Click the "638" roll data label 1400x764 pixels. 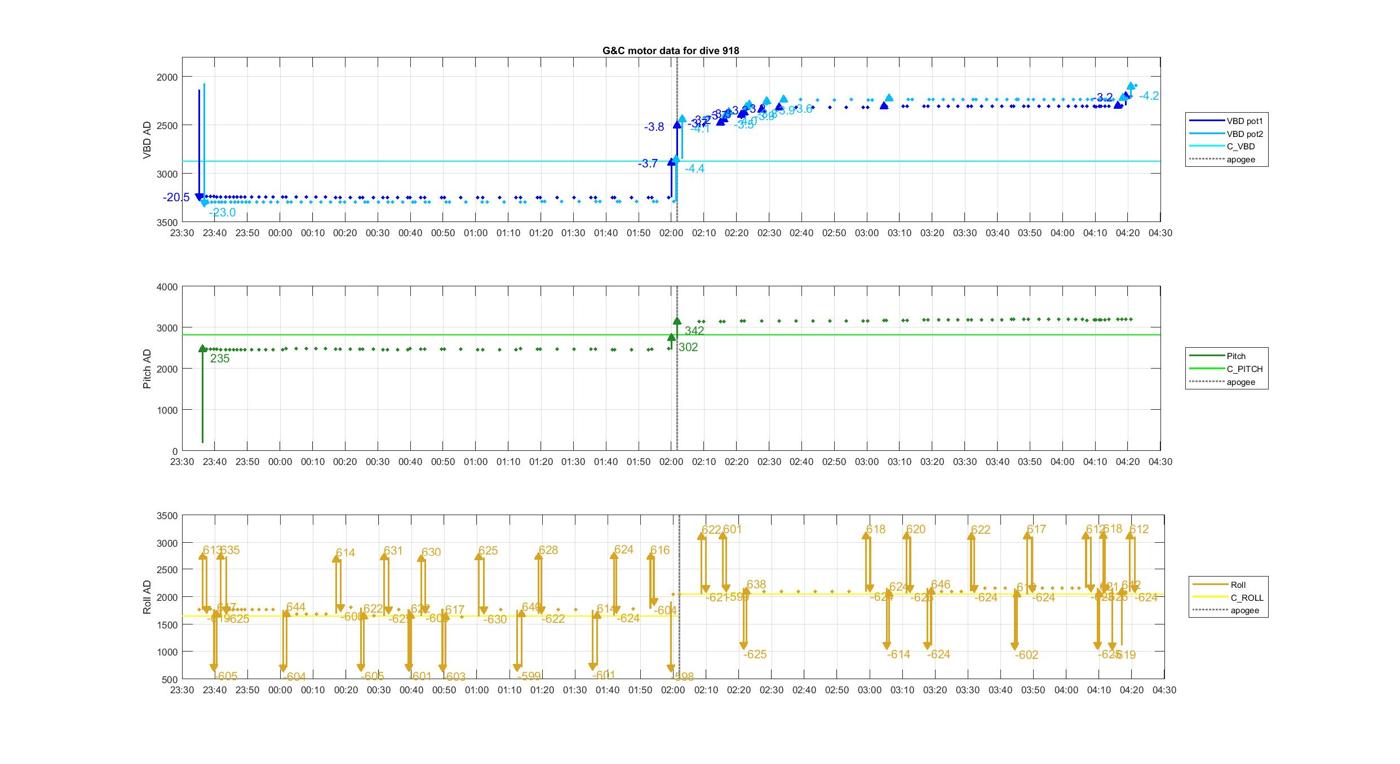tap(756, 585)
